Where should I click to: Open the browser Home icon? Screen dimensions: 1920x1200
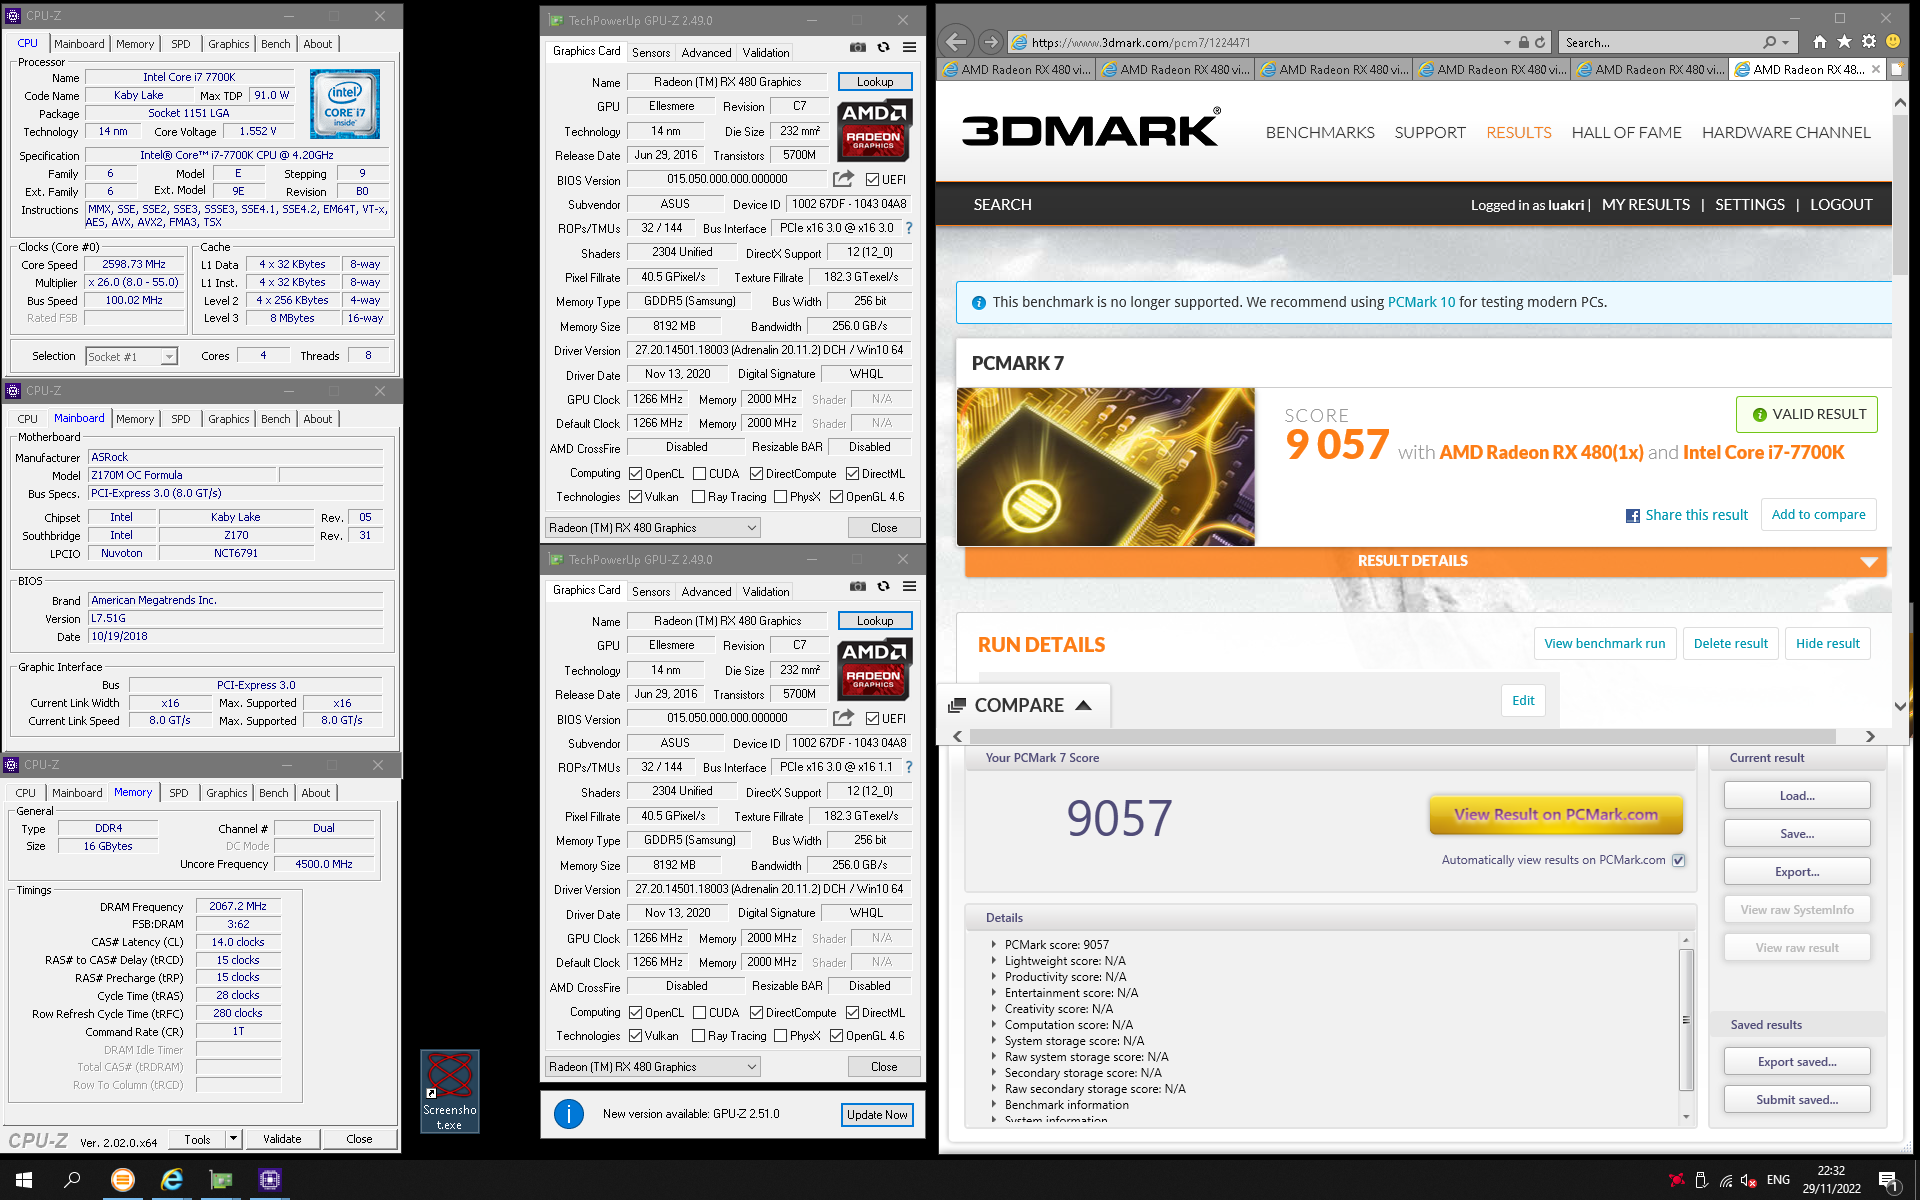coord(1819,42)
